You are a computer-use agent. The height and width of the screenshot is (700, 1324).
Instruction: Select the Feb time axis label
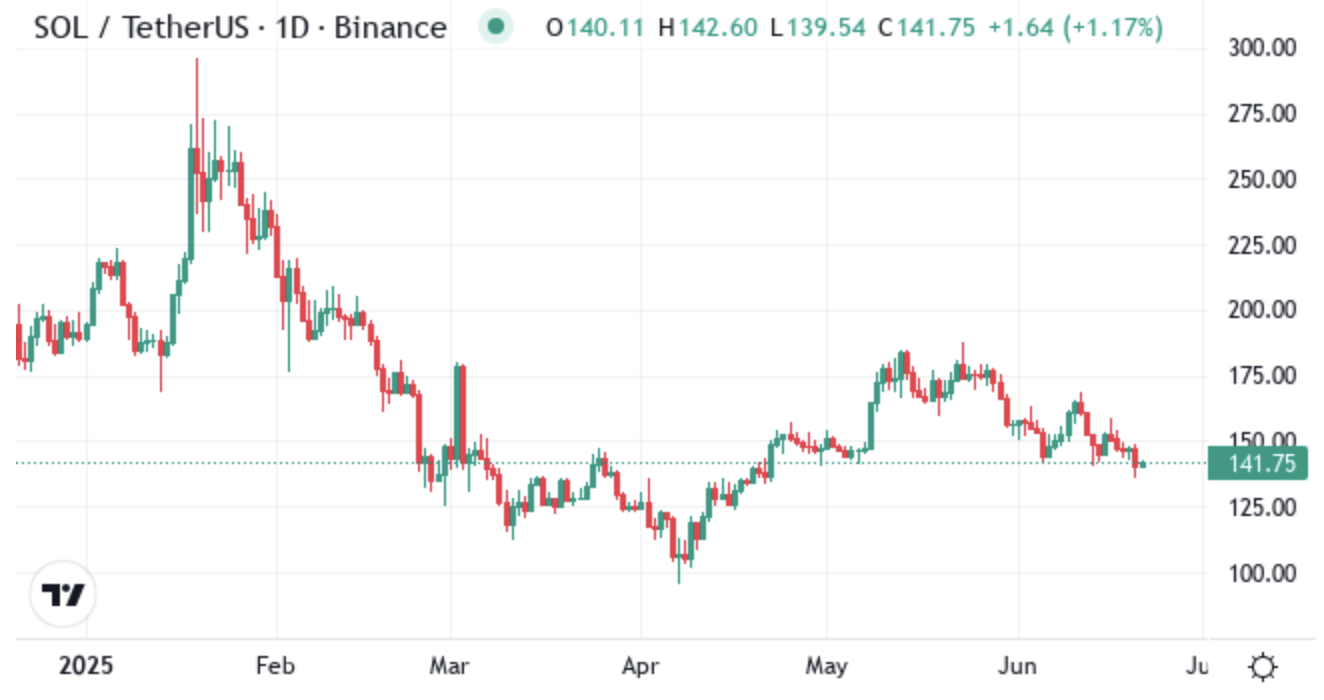[x=276, y=666]
